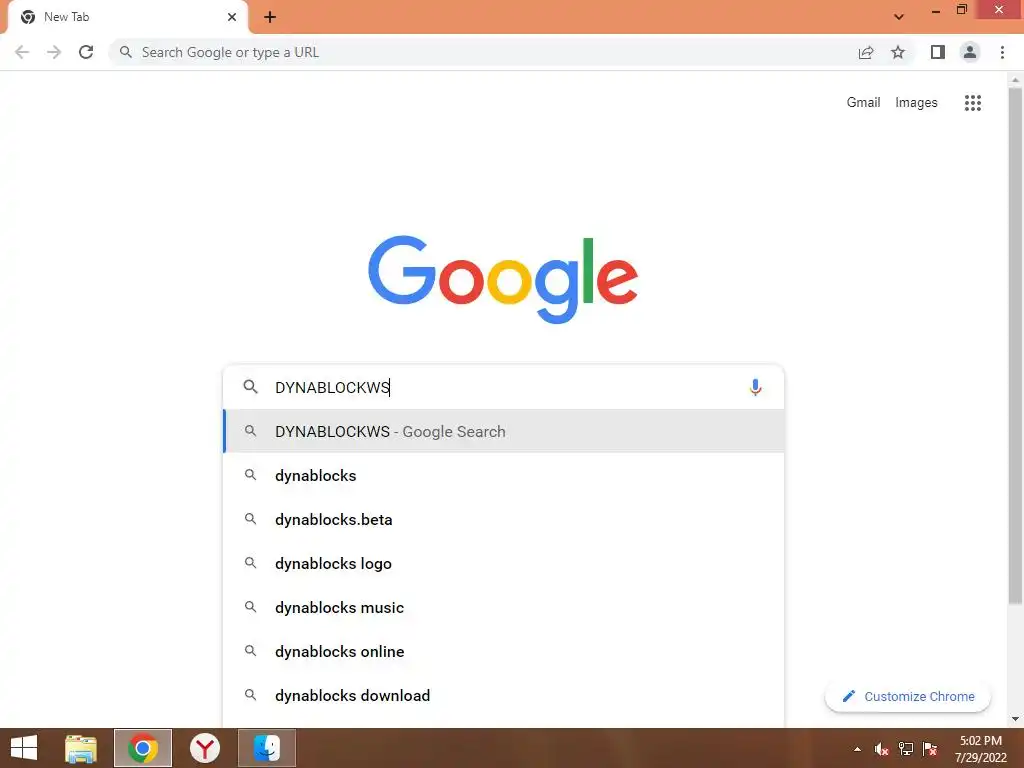Share this page icon in address bar
The image size is (1024, 768).
point(866,52)
